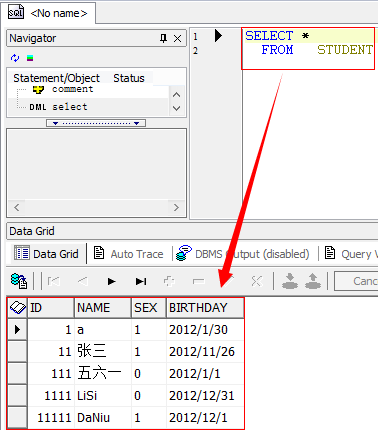Select name cell '五六一'

pos(103,373)
